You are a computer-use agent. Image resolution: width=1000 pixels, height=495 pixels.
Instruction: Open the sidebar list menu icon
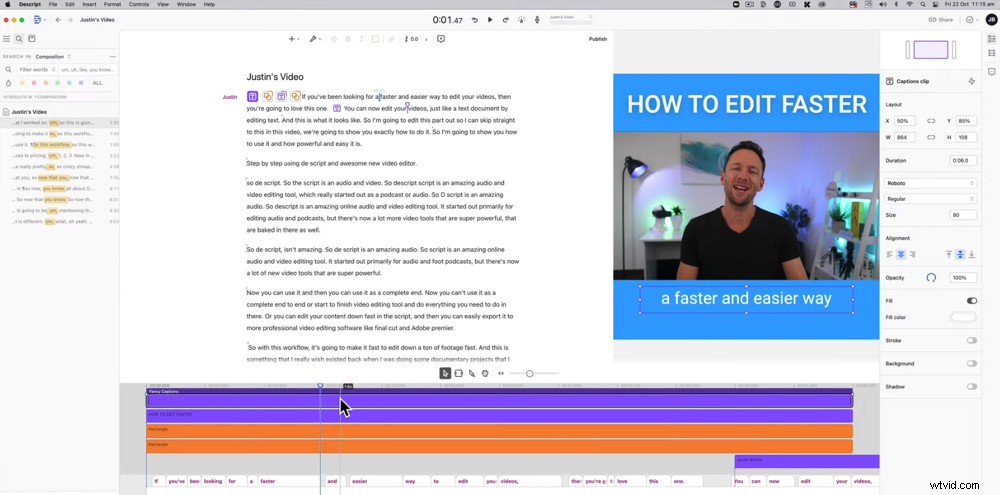click(7, 39)
